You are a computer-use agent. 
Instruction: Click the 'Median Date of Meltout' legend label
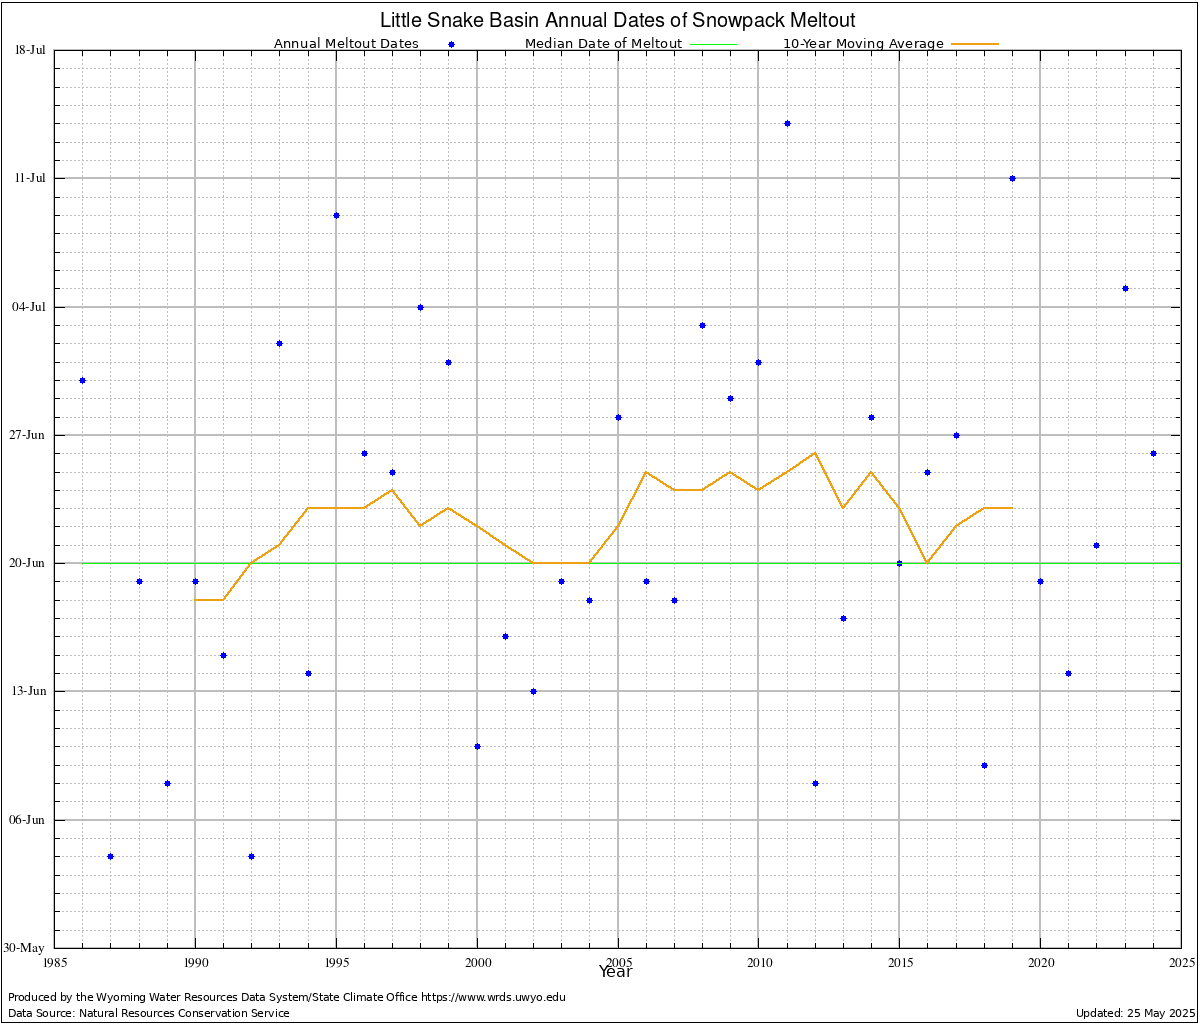[x=603, y=44]
